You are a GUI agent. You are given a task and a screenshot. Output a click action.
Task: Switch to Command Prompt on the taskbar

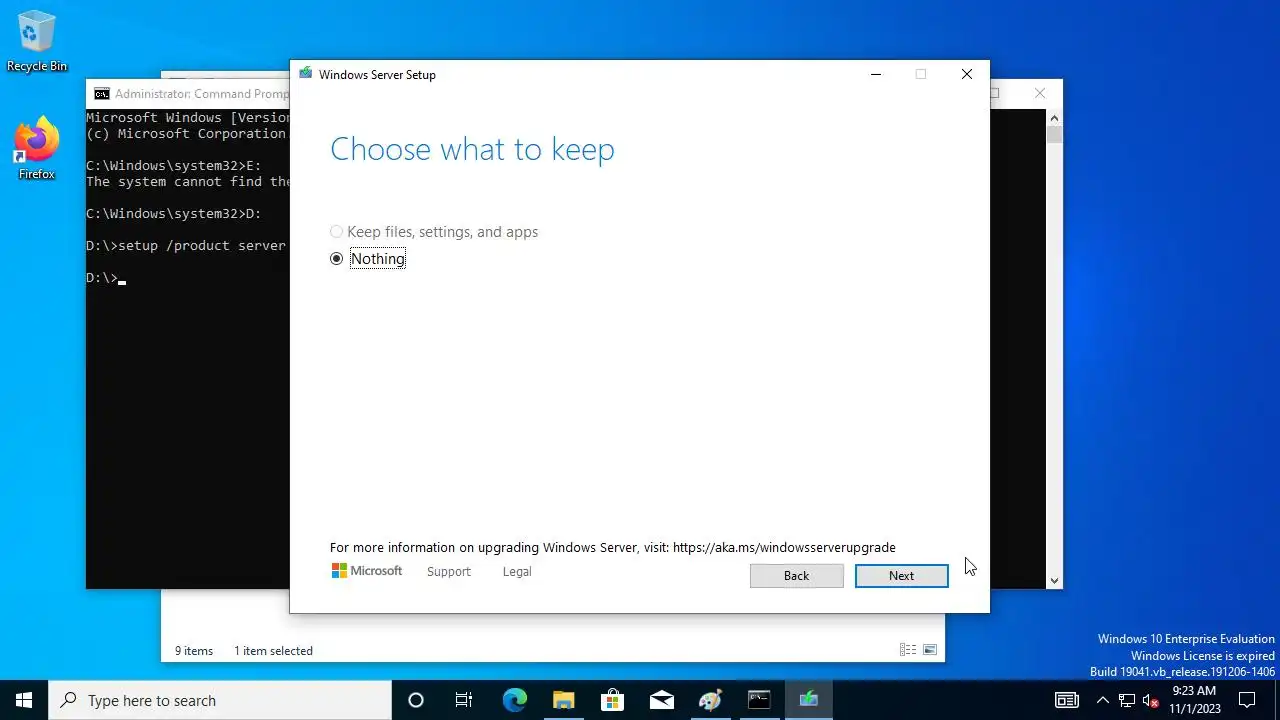pos(759,700)
